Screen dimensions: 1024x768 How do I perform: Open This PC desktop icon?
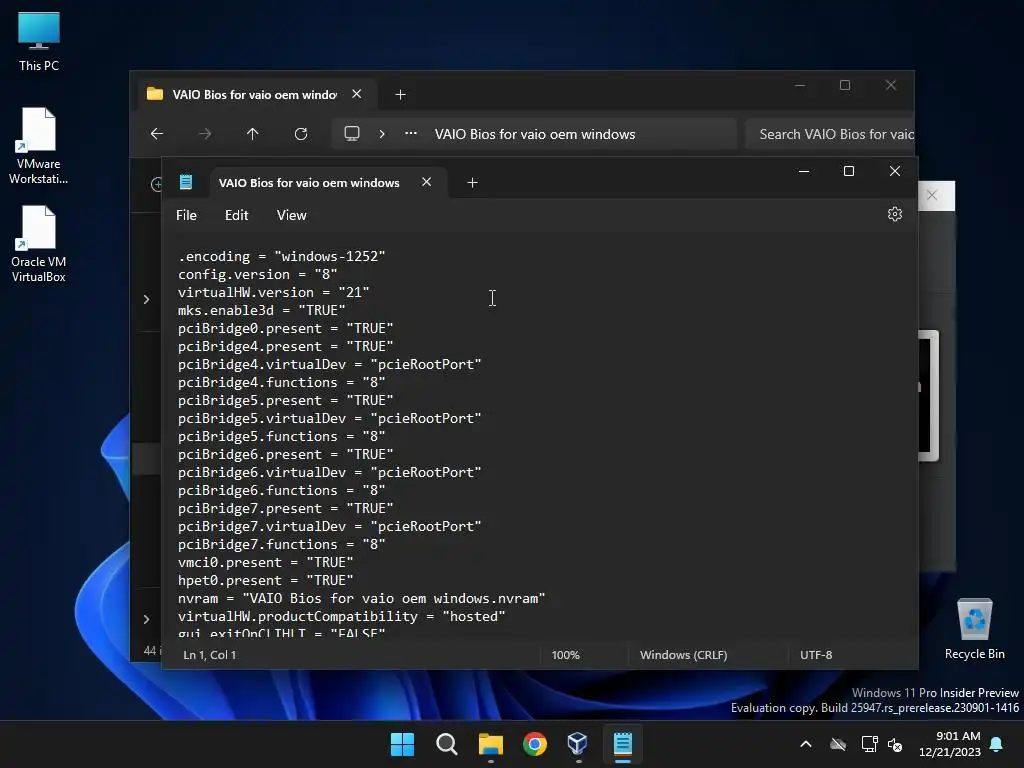(x=39, y=40)
